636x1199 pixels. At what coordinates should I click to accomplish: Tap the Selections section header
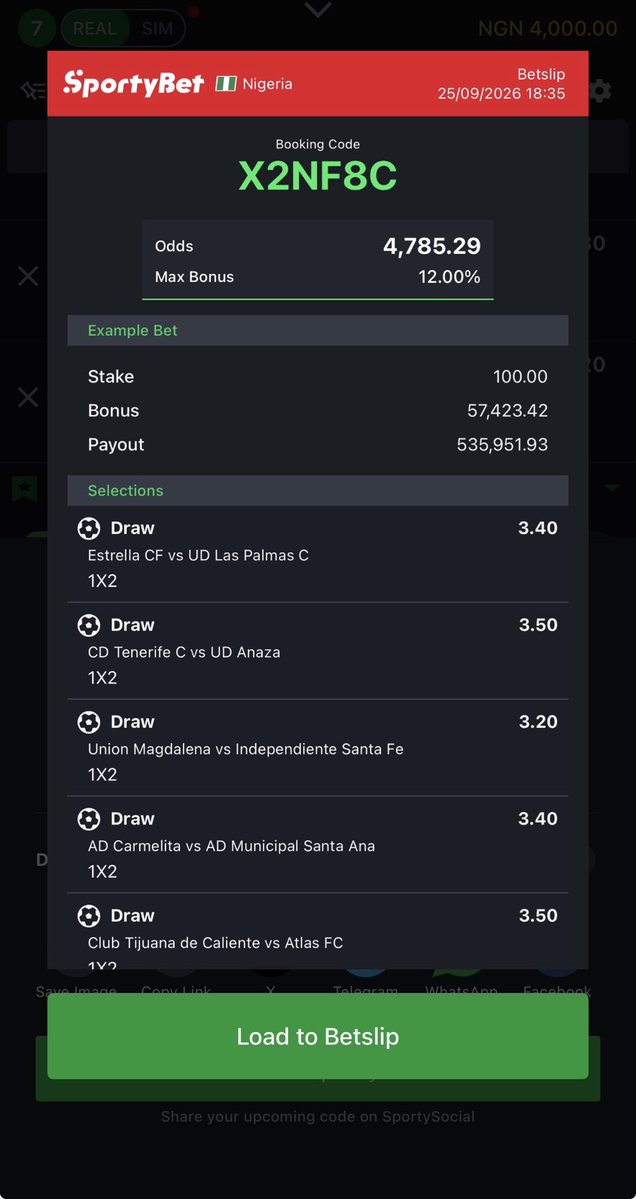[318, 491]
